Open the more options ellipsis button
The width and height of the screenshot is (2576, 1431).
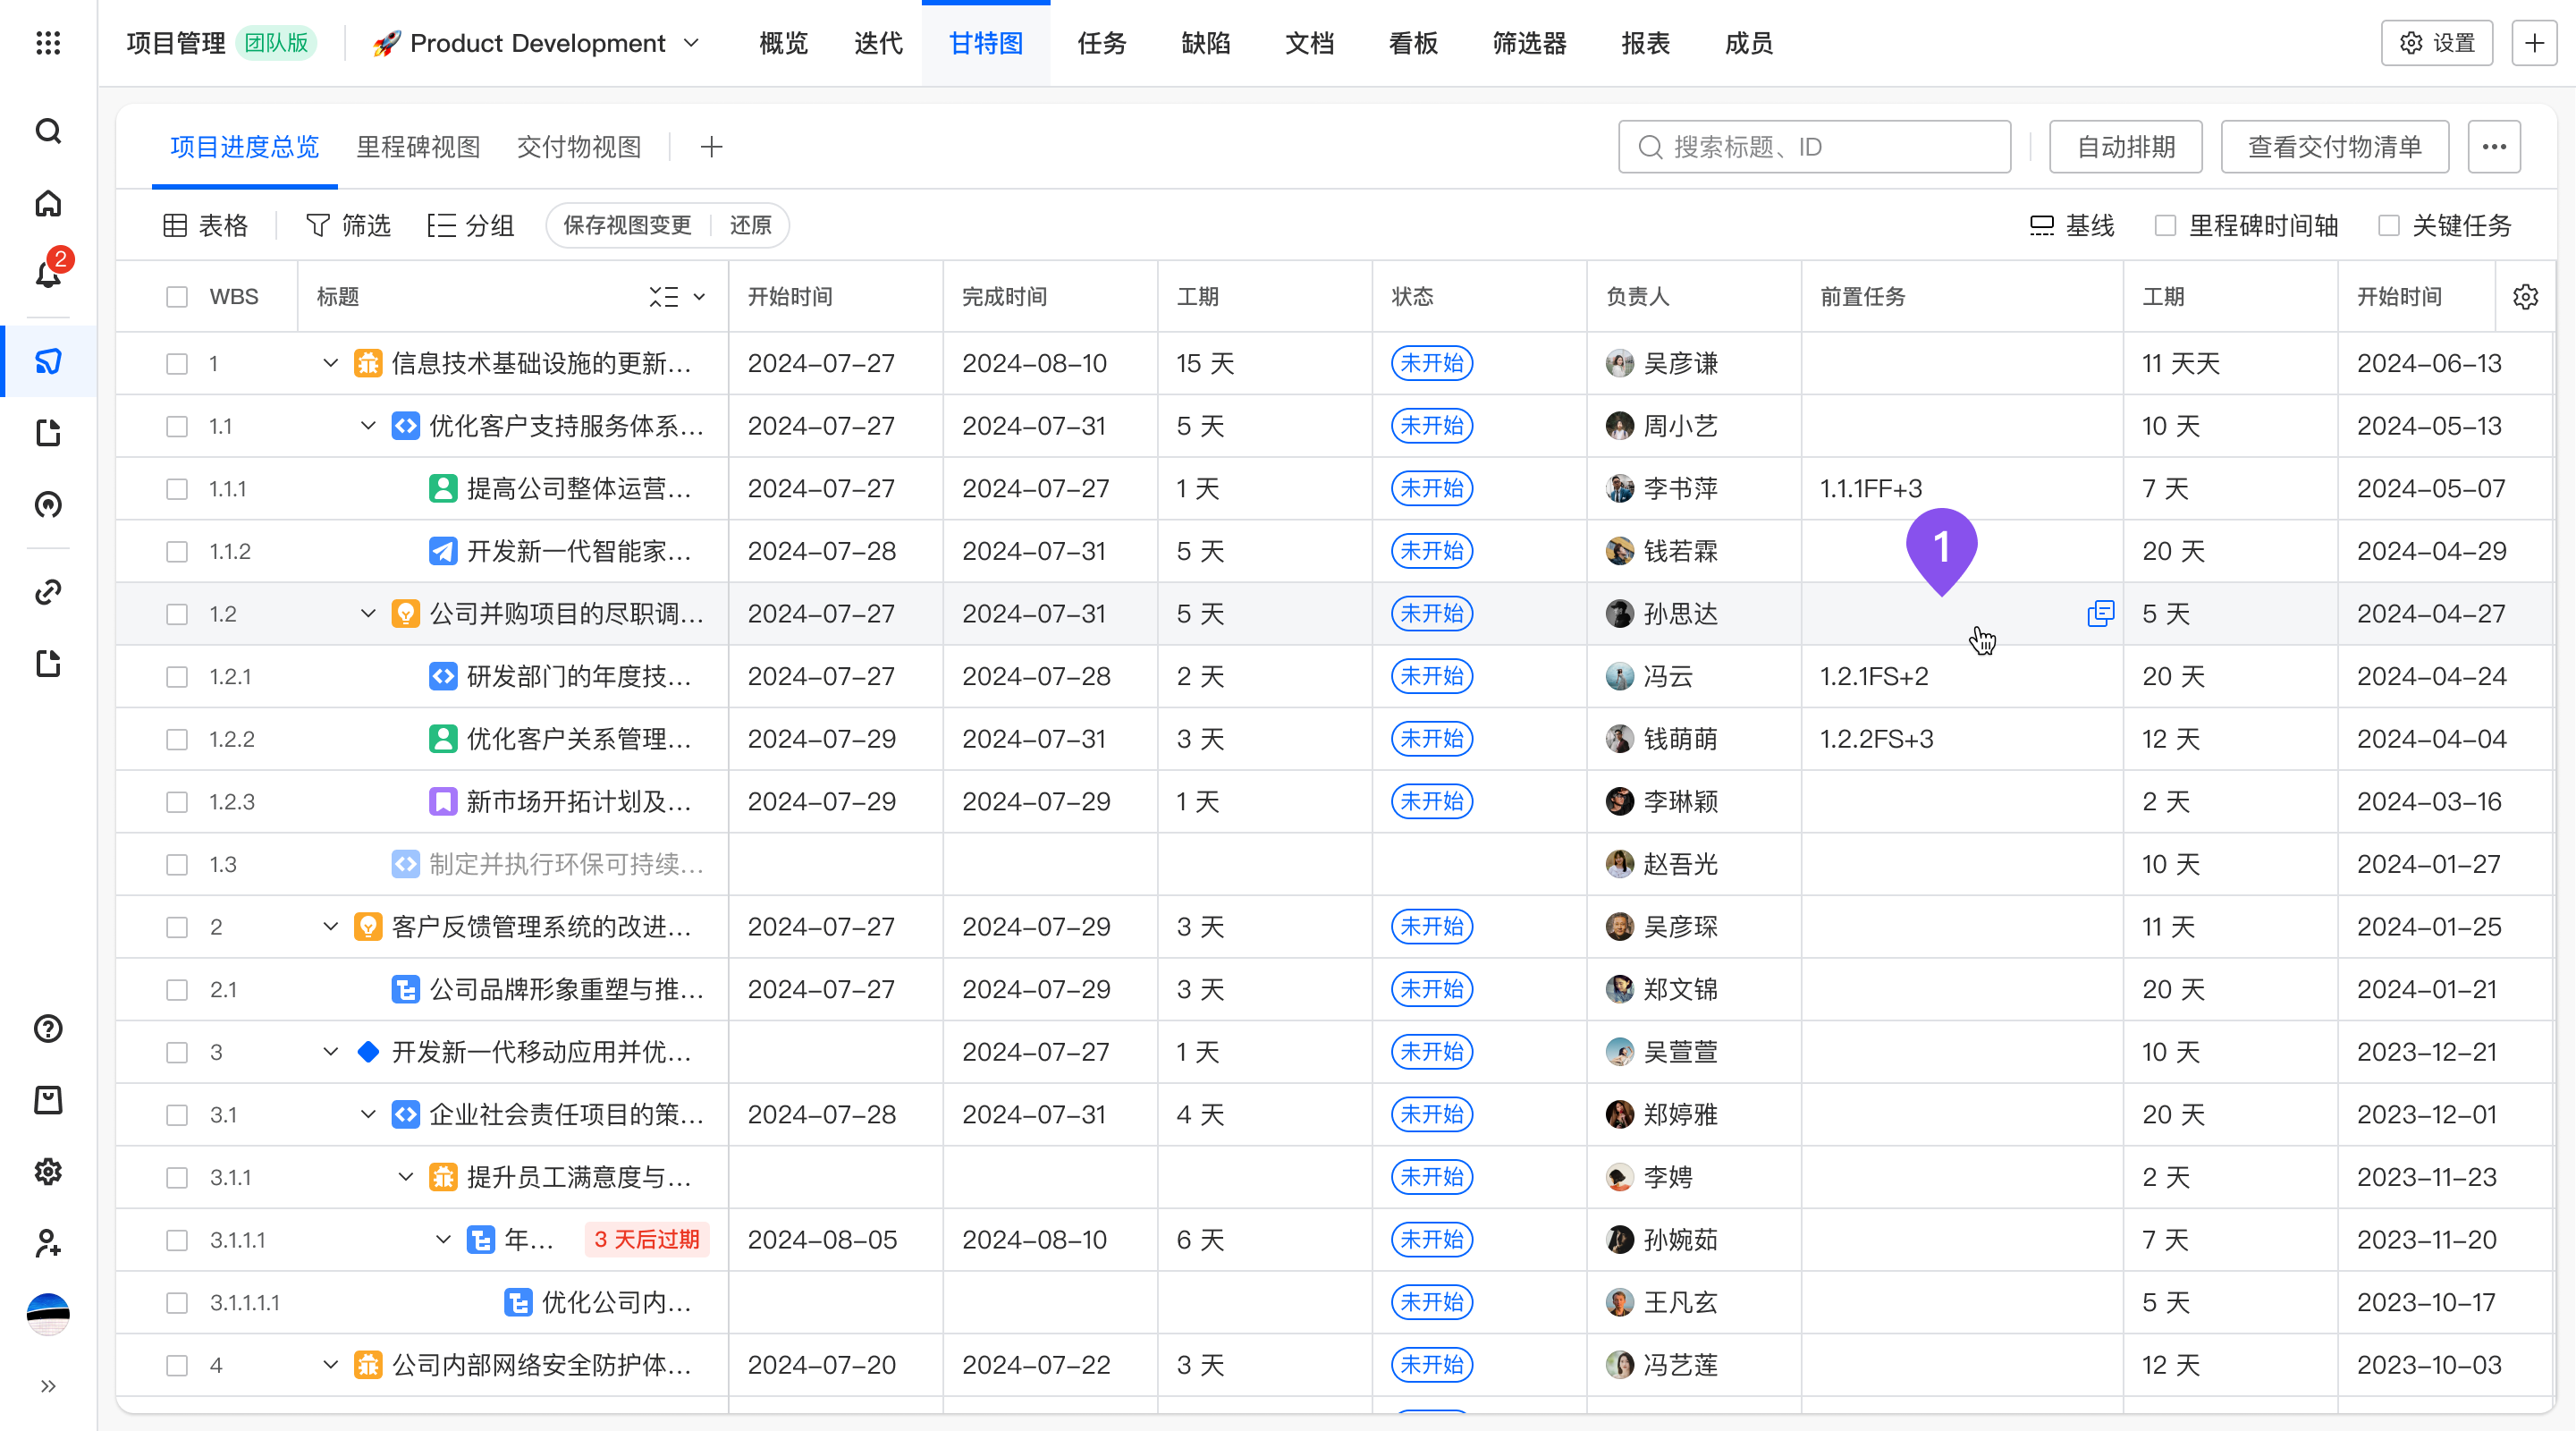tap(2494, 147)
